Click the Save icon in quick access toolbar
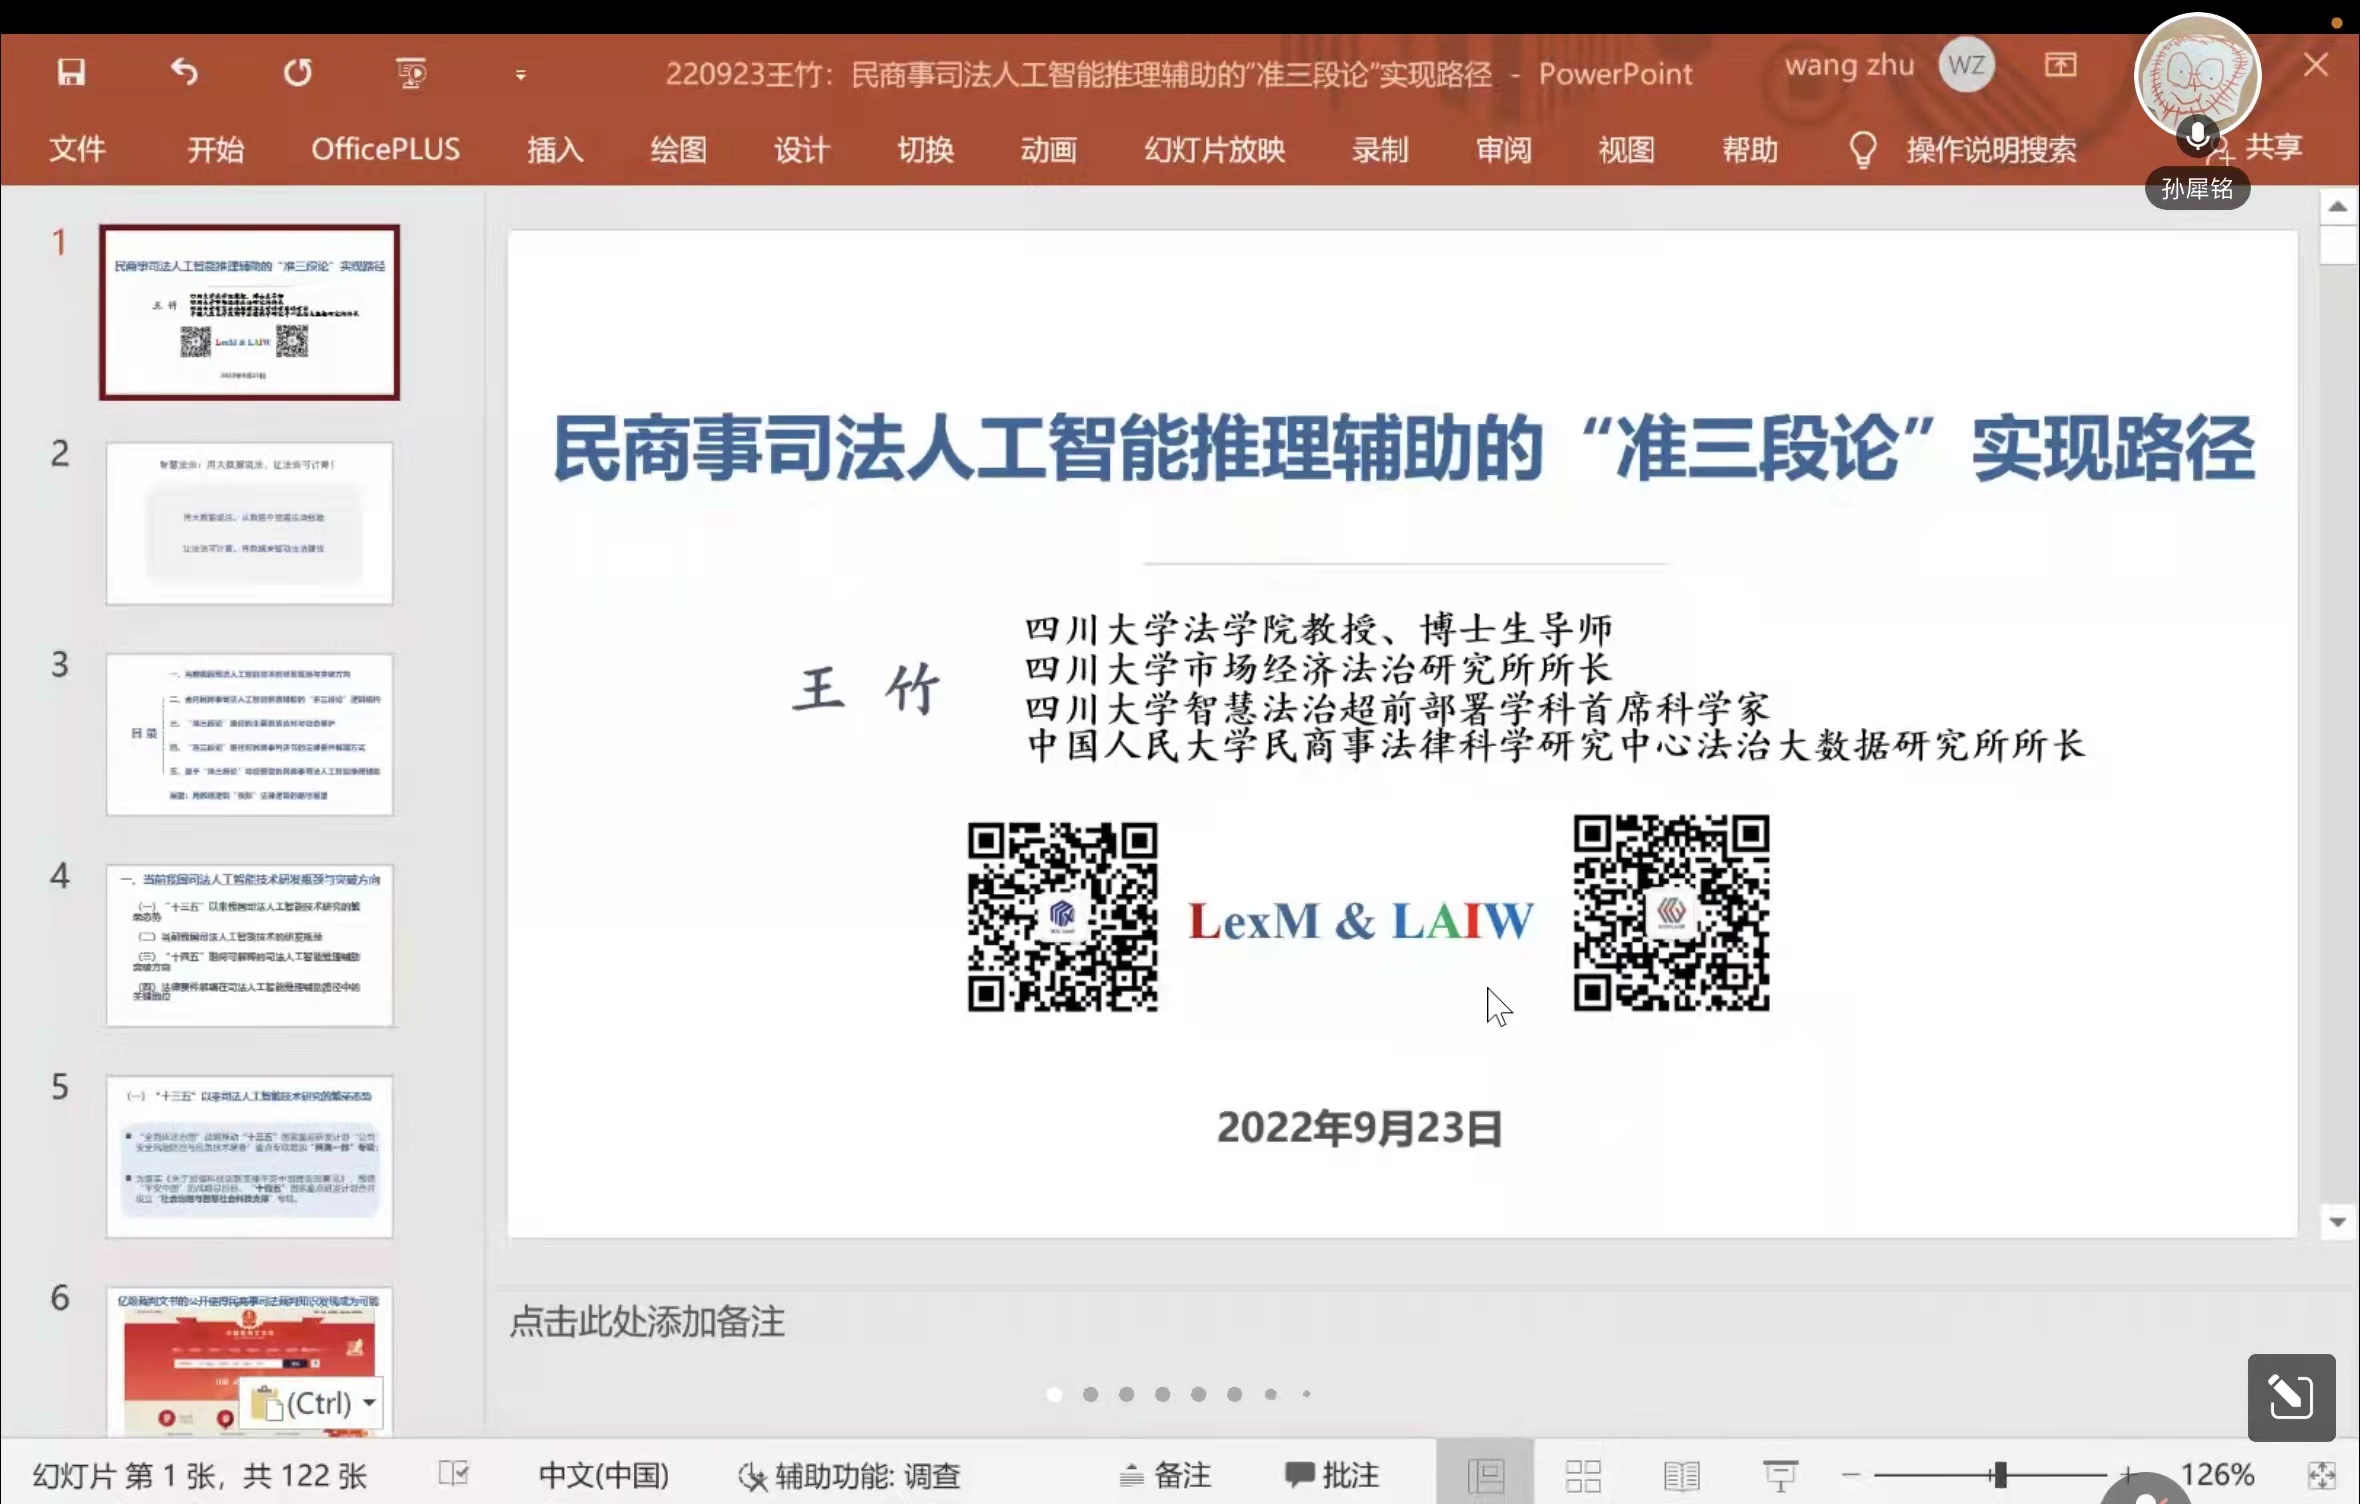Image resolution: width=2360 pixels, height=1504 pixels. 71,72
